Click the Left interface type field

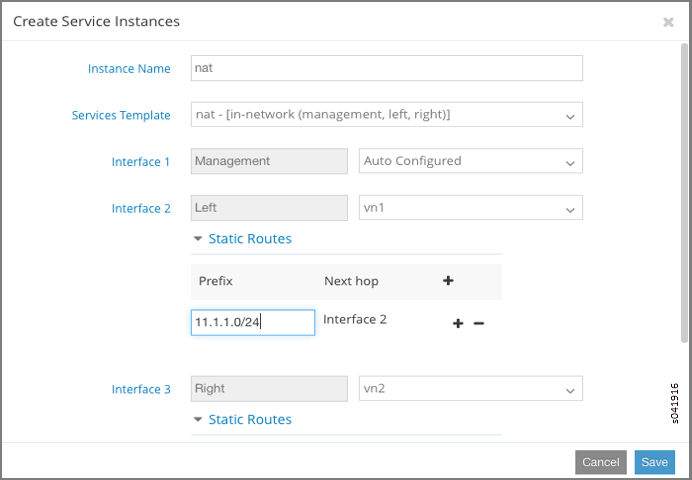(269, 208)
